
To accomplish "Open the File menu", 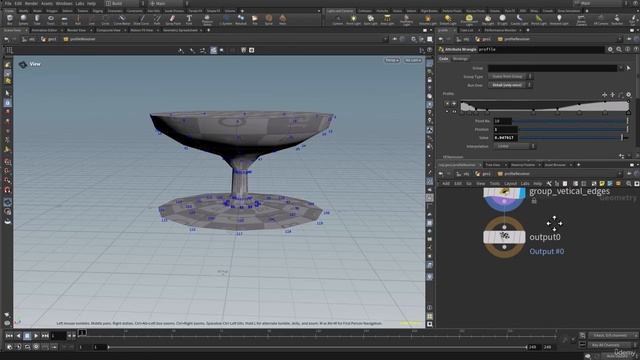I will tap(8, 3).
